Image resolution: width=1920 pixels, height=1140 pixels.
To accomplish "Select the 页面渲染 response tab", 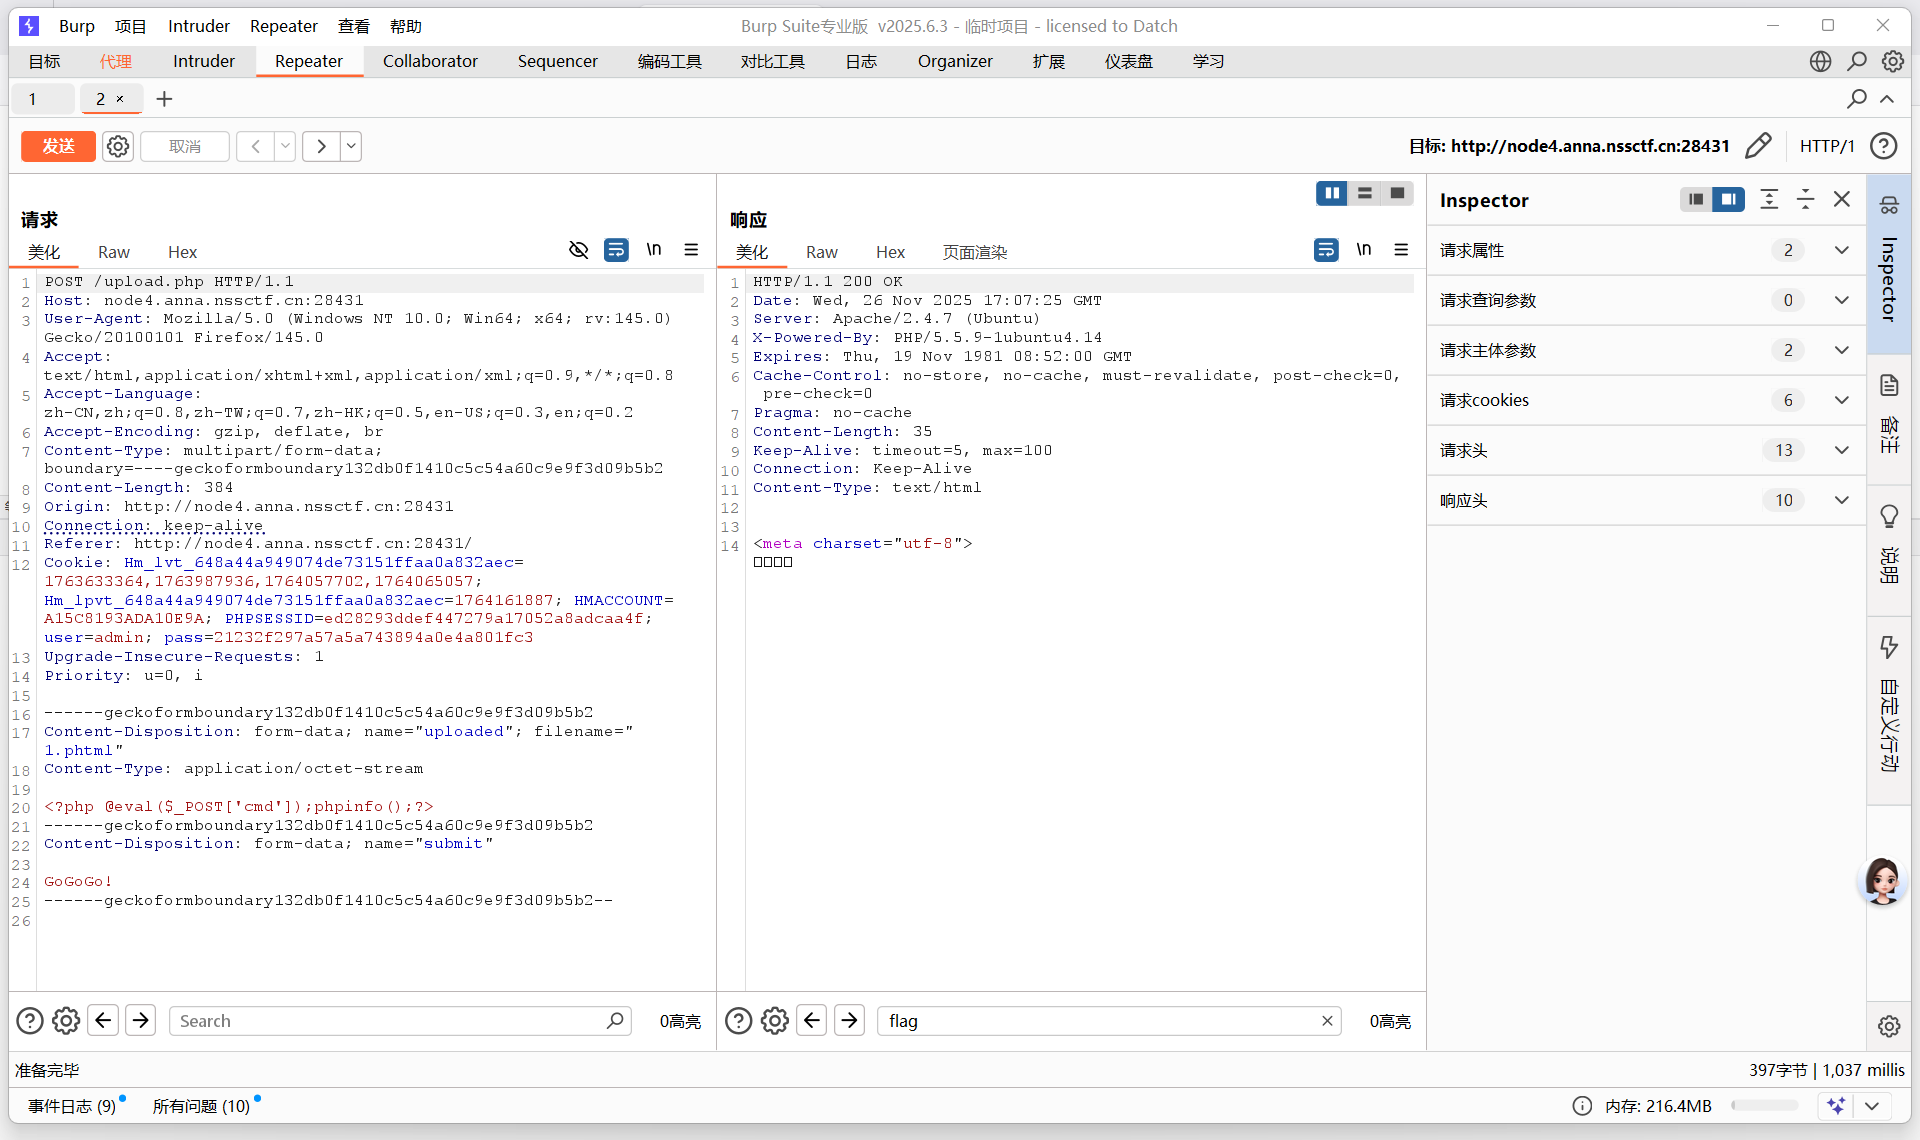I will click(x=974, y=252).
